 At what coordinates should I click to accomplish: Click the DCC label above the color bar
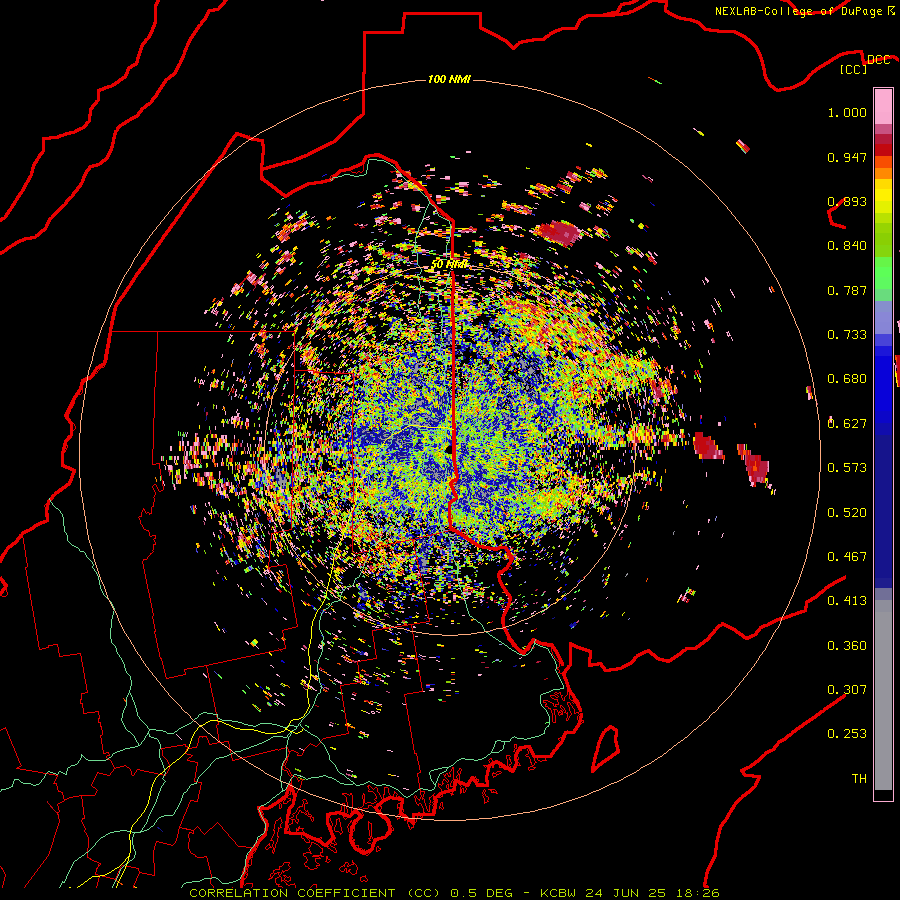(878, 60)
